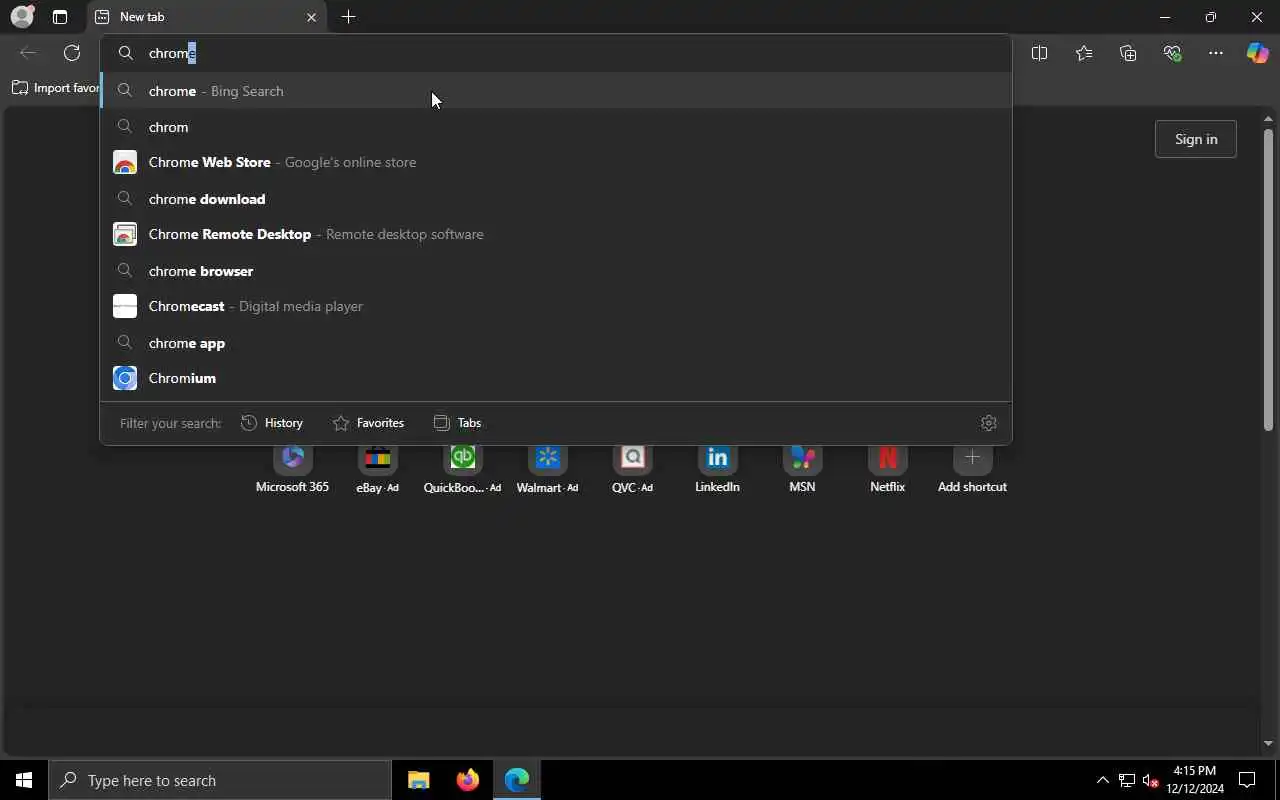Click into the address bar text field

point(555,53)
